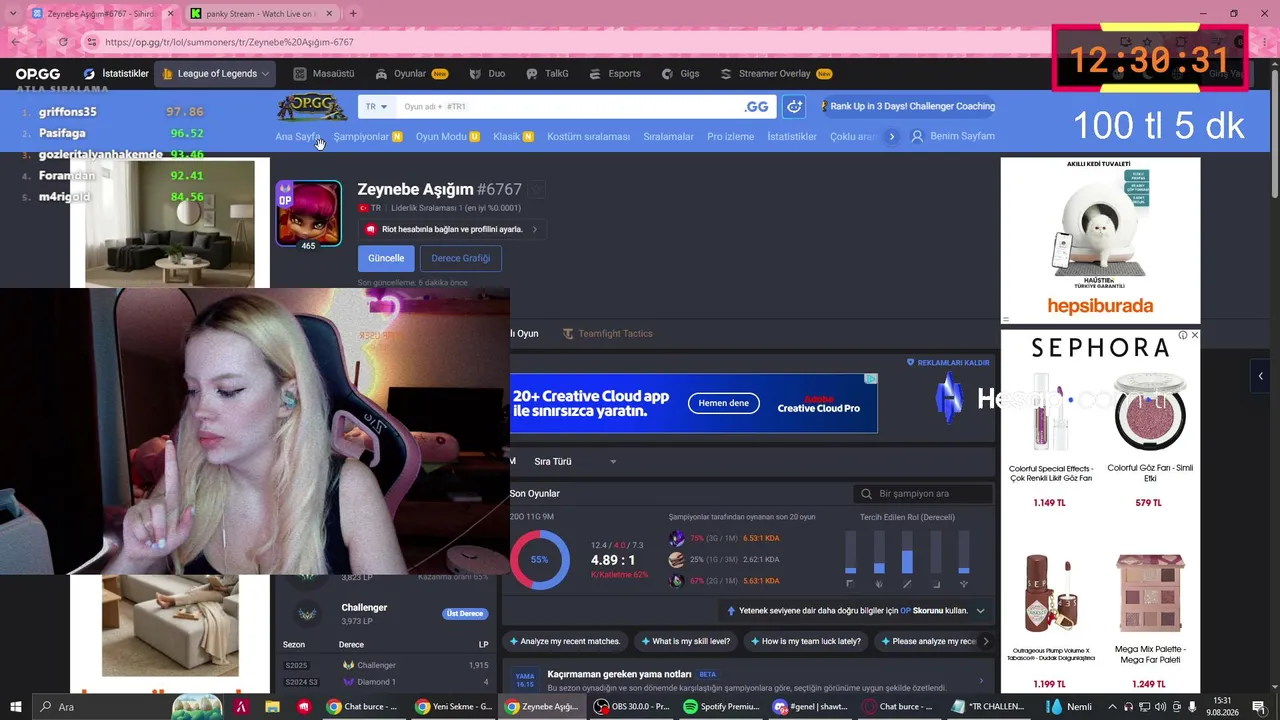
Task: Click the mid lane role icon
Action: tap(907, 584)
